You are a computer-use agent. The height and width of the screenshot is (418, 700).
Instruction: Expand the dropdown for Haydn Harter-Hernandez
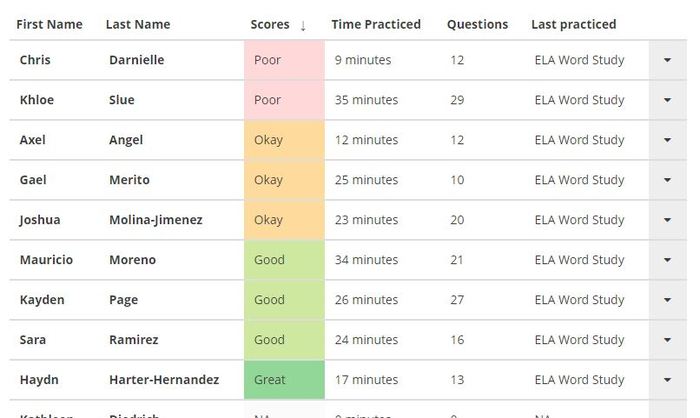pos(667,380)
